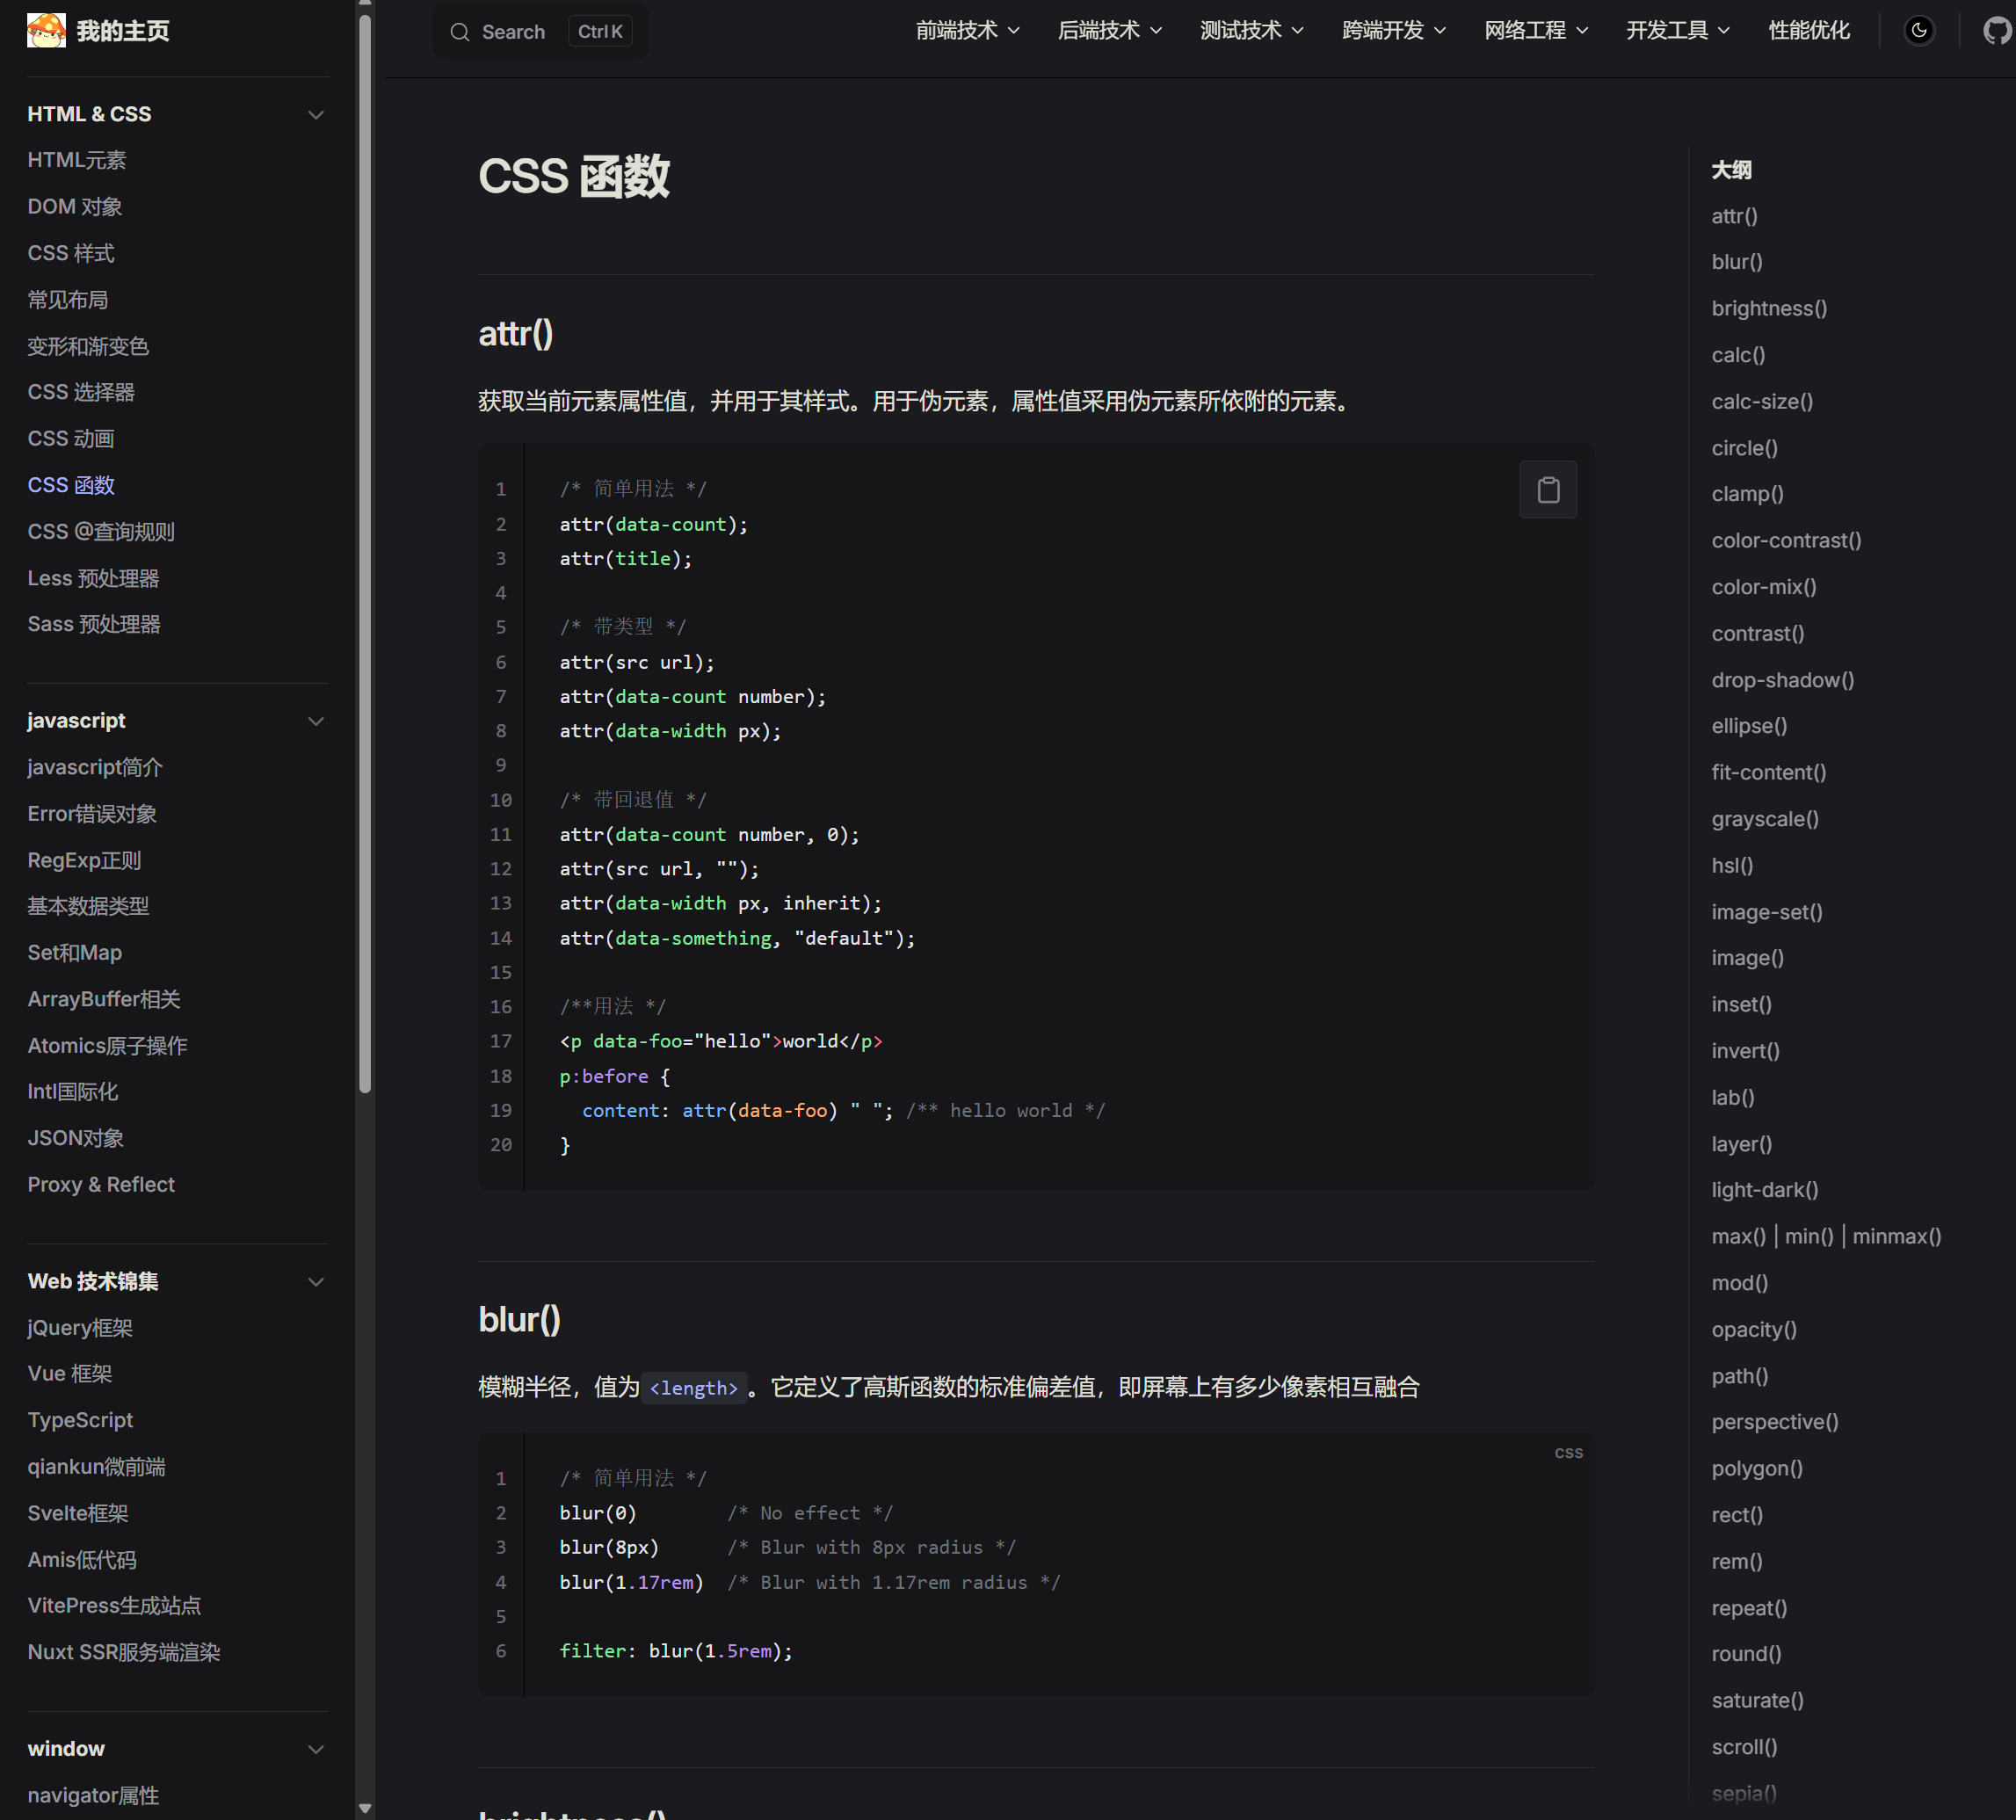
Task: Toggle dark mode moon switch
Action: [1918, 31]
